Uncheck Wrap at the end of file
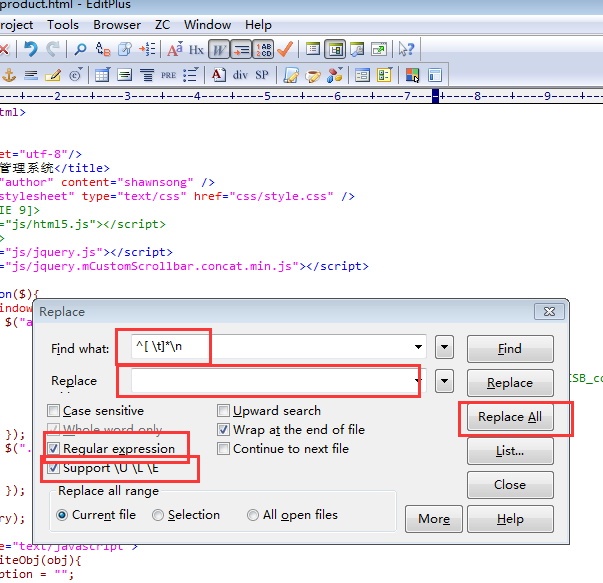 pyautogui.click(x=223, y=430)
